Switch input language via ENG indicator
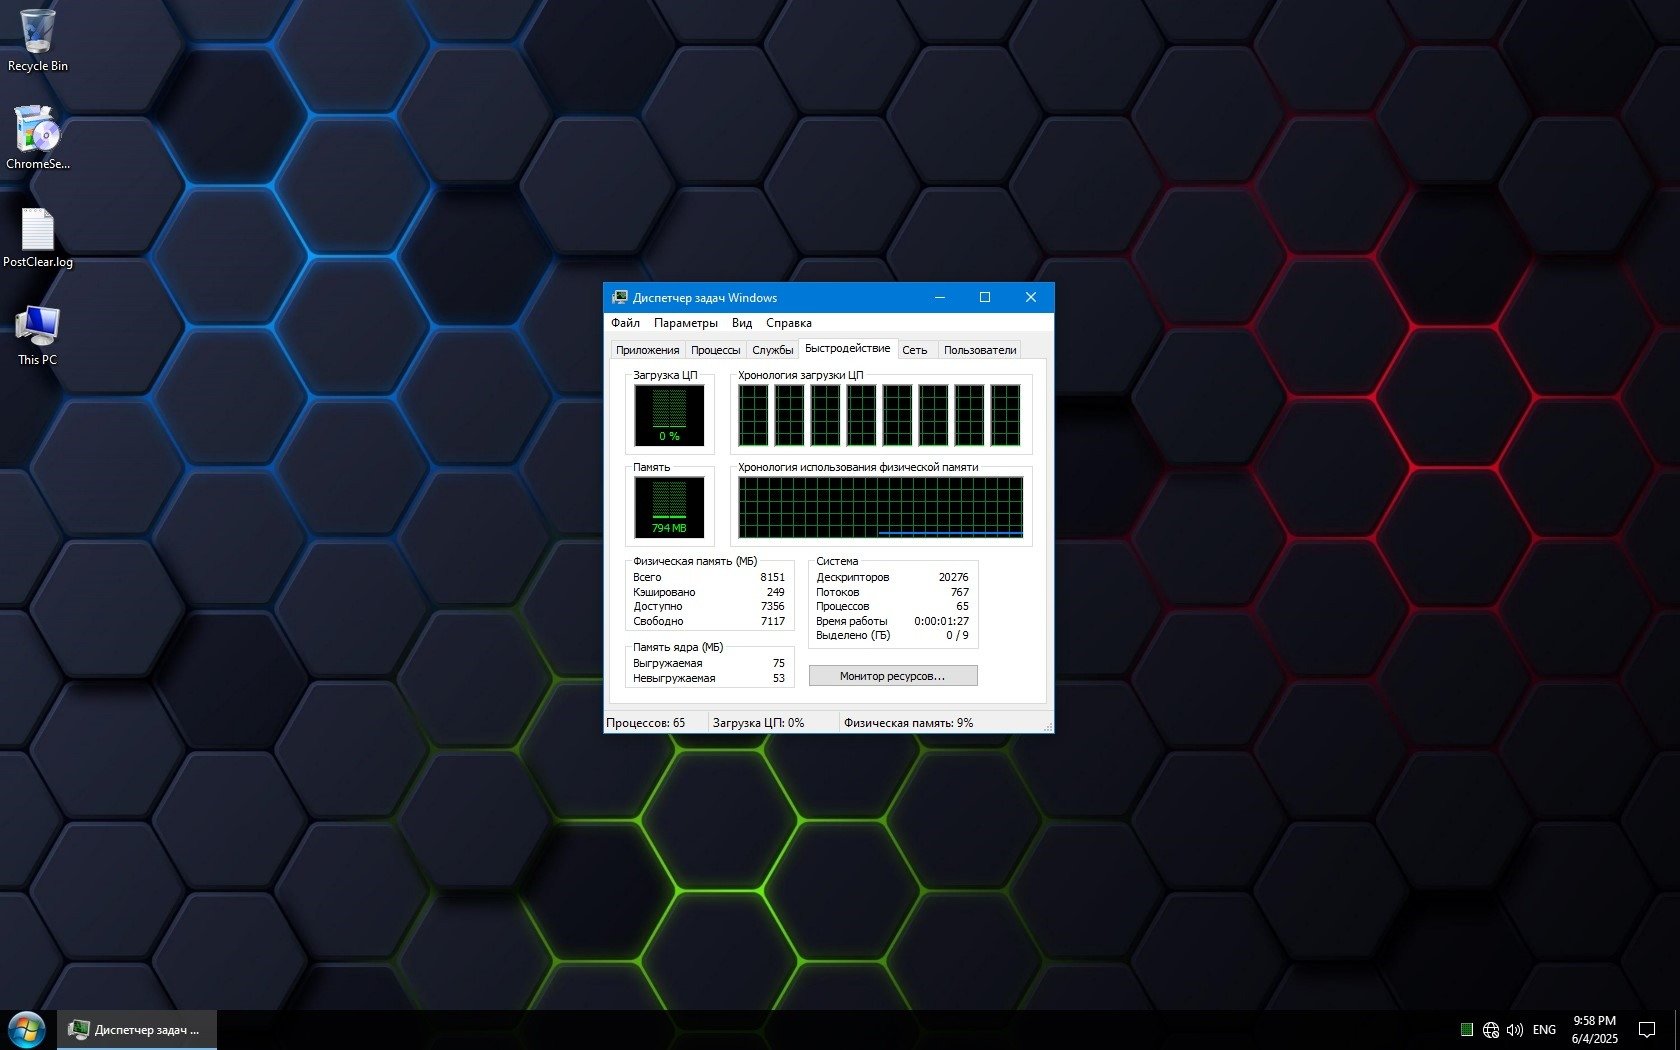The width and height of the screenshot is (1680, 1050). point(1544,1030)
